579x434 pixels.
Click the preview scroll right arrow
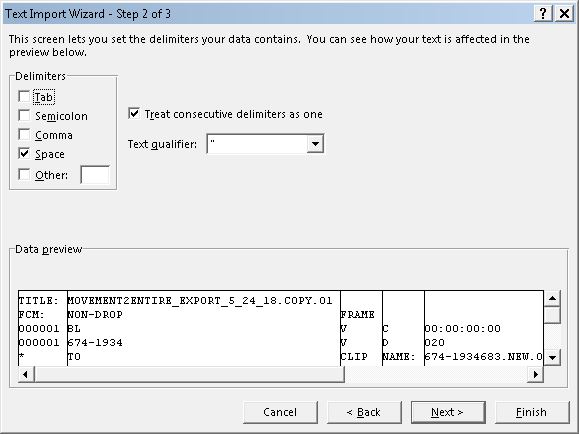(x=535, y=375)
